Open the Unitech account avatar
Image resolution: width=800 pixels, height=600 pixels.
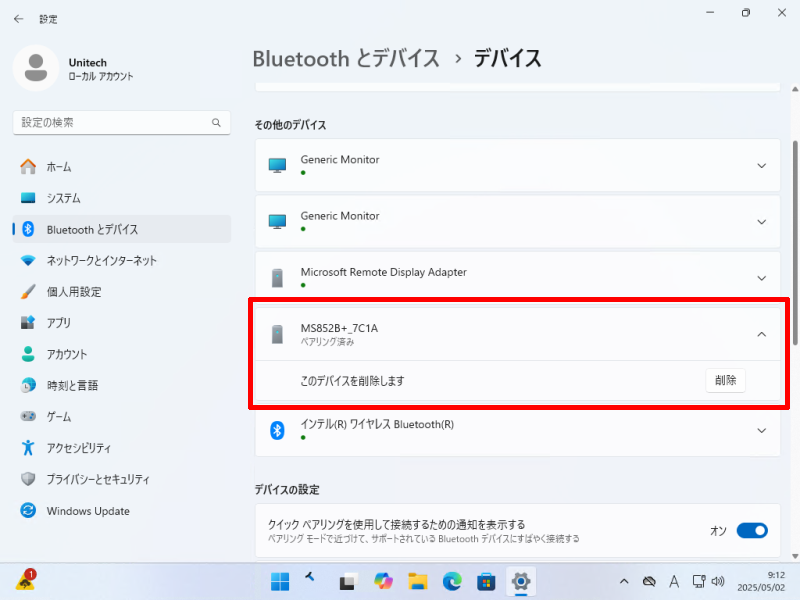click(x=36, y=68)
